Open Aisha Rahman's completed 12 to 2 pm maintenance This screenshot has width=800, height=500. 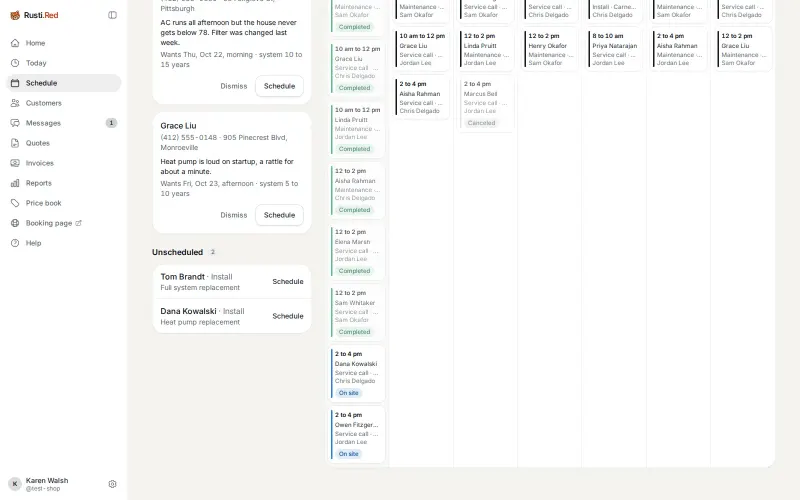point(357,190)
